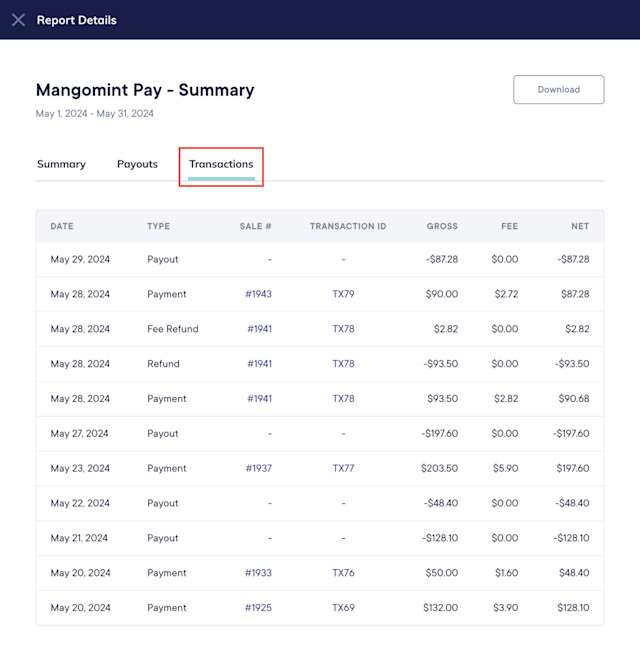Click the -$197.60 net amount

tap(571, 433)
